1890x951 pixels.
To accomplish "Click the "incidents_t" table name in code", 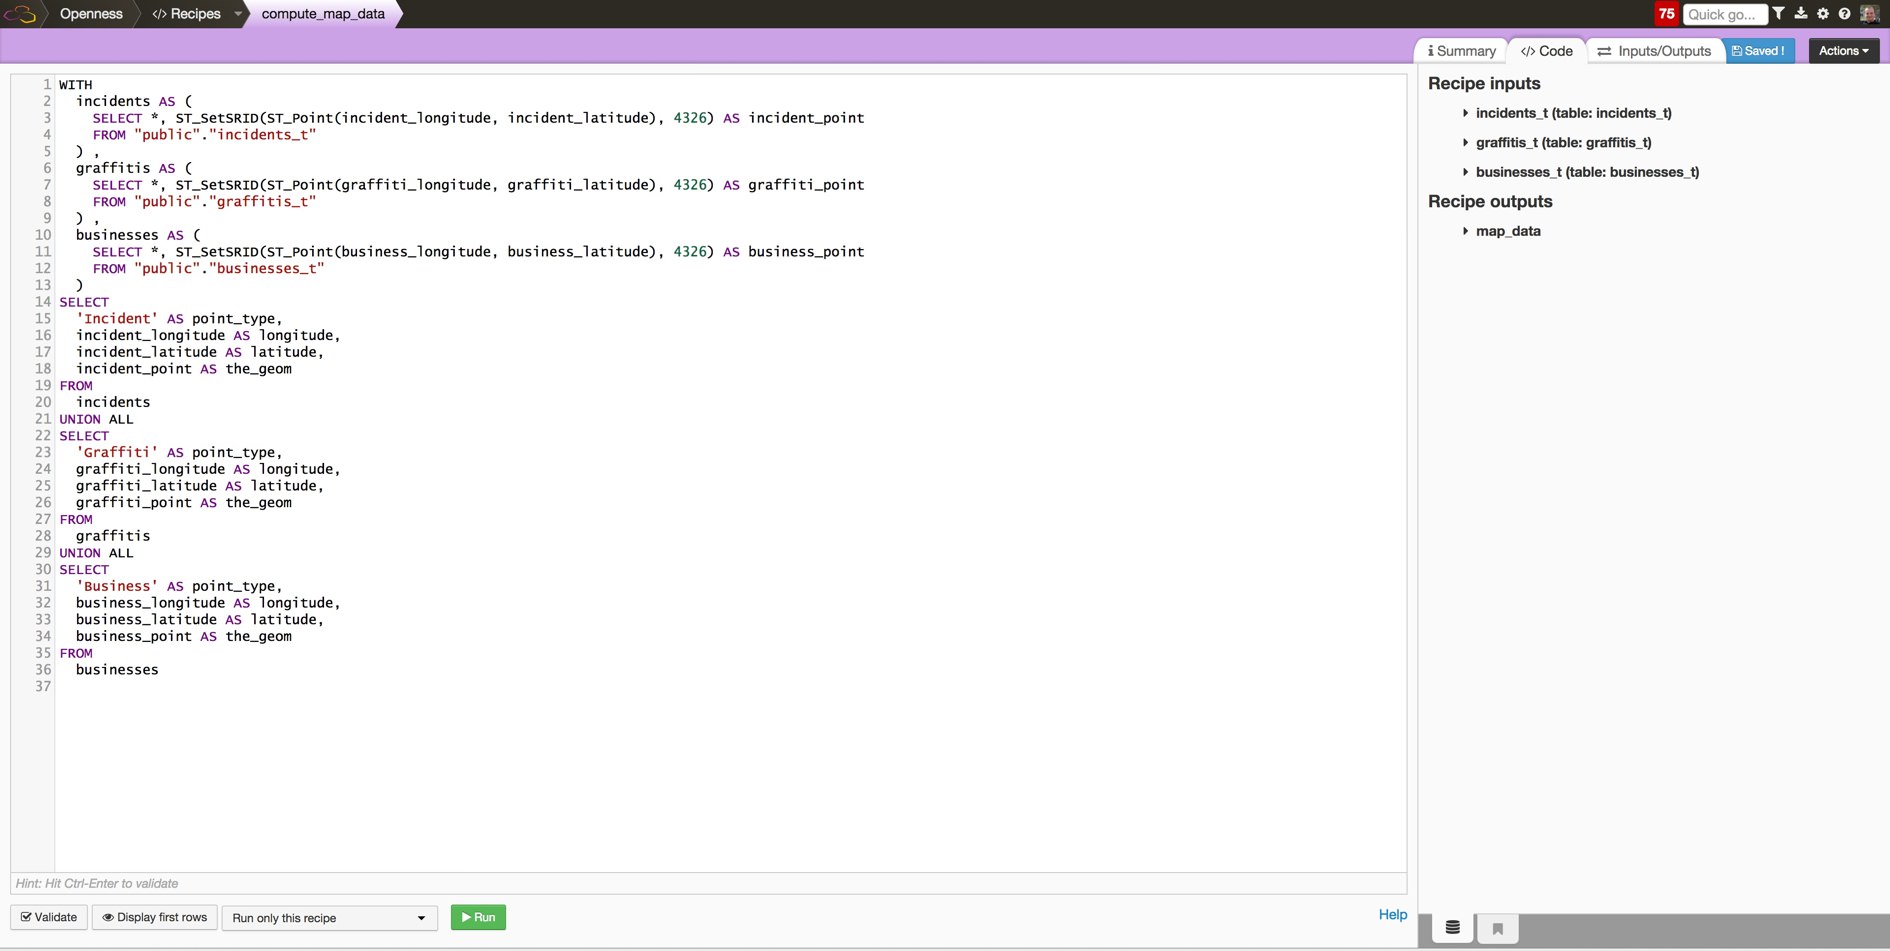I will pyautogui.click(x=262, y=135).
